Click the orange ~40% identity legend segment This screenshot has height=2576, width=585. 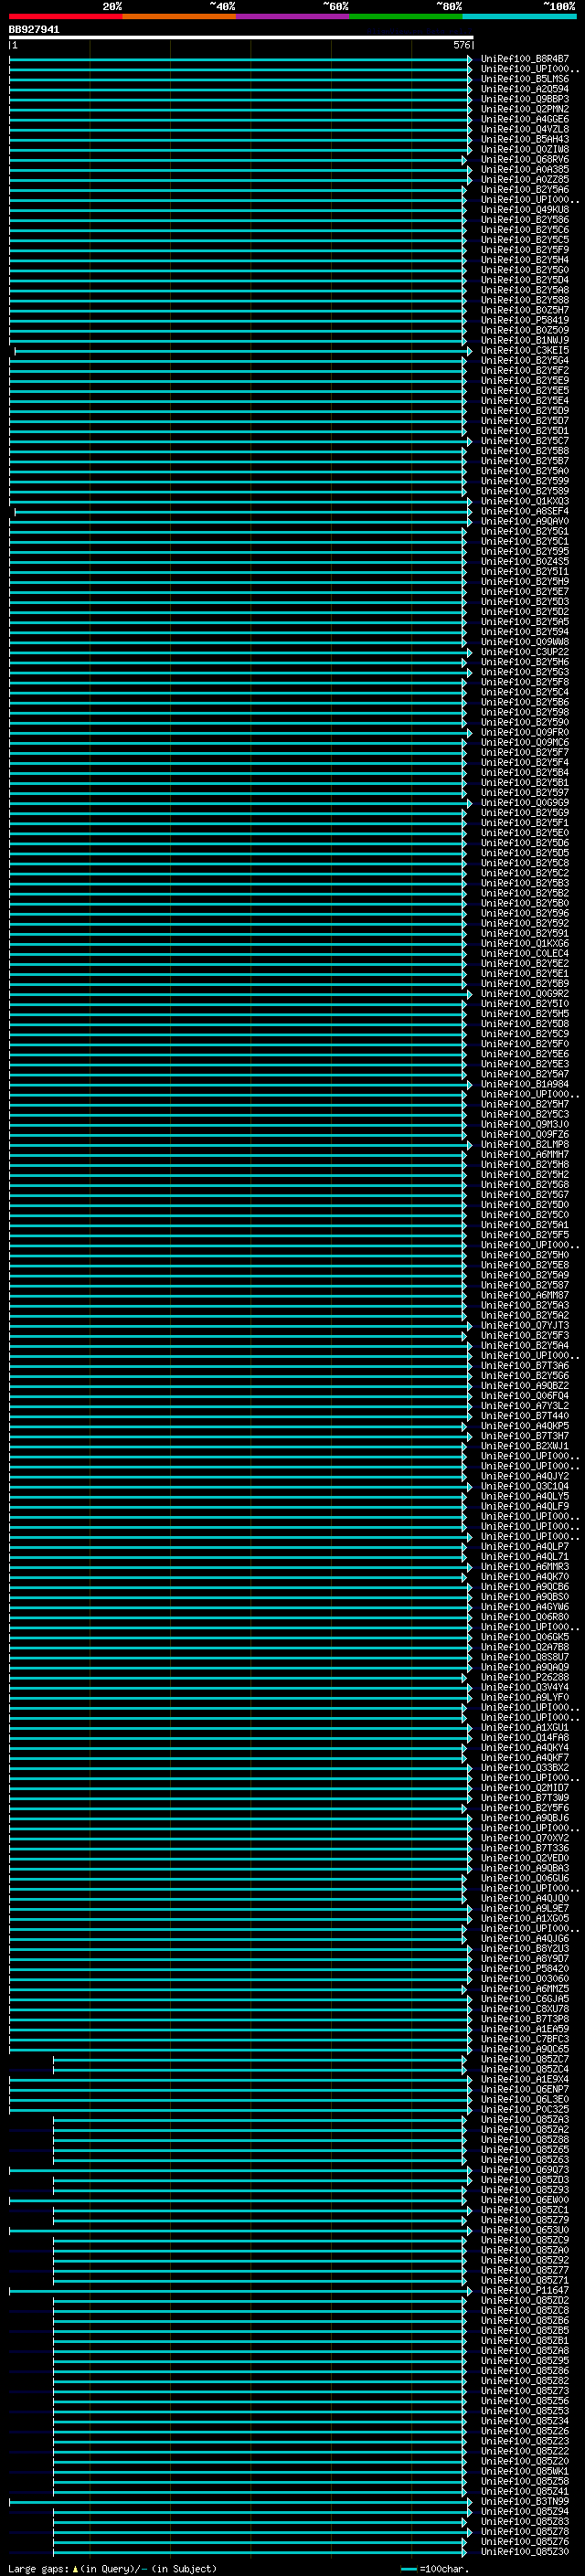coord(180,17)
